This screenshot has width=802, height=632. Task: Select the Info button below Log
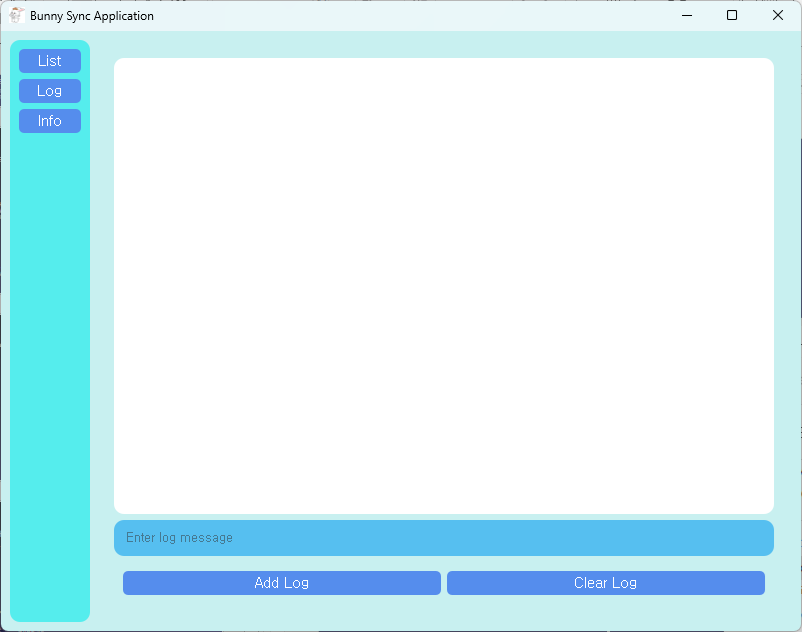click(50, 121)
